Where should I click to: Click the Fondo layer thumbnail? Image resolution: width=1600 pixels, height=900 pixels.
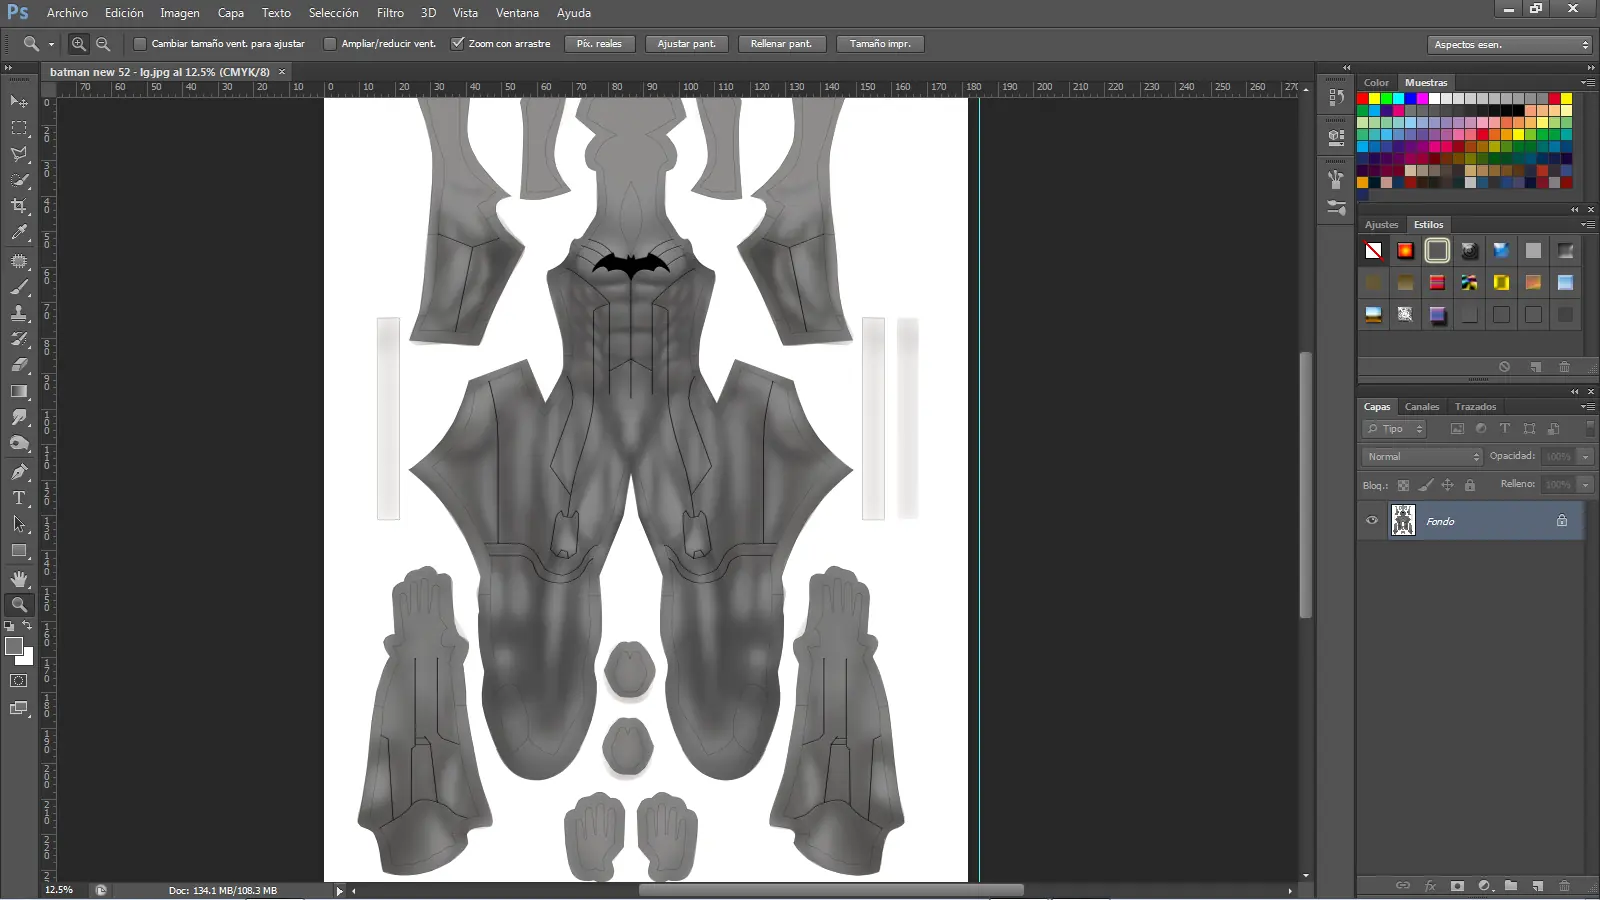(x=1403, y=521)
